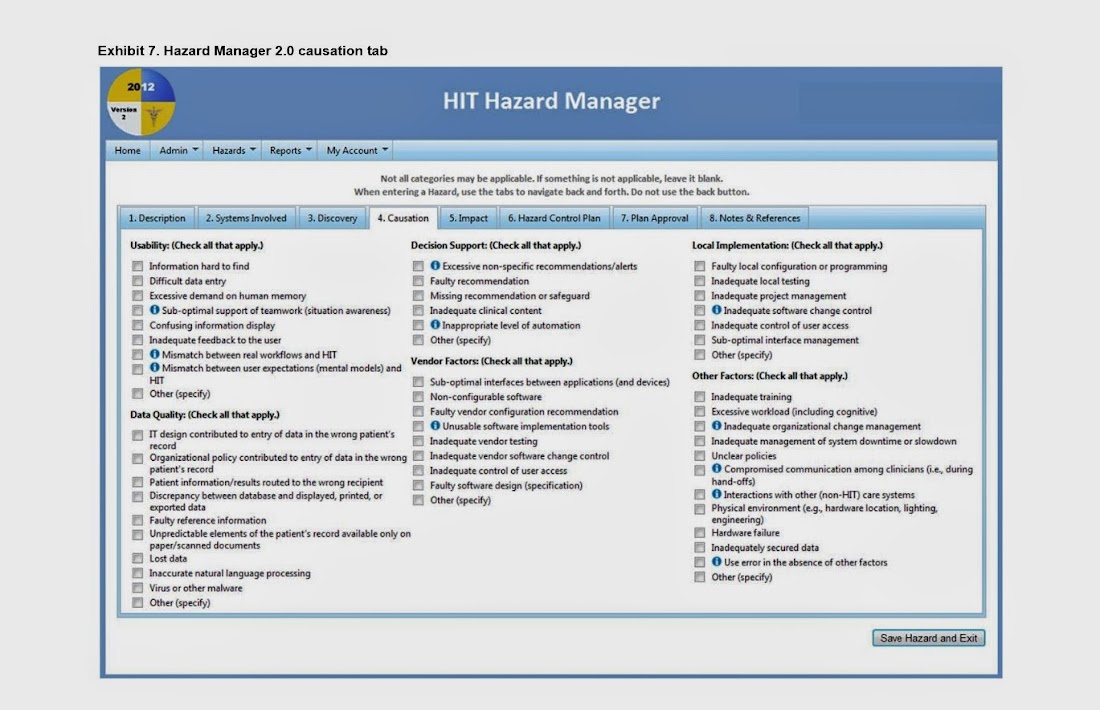Tick Other (specify) under Usability
This screenshot has width=1100, height=710.
pyautogui.click(x=138, y=394)
